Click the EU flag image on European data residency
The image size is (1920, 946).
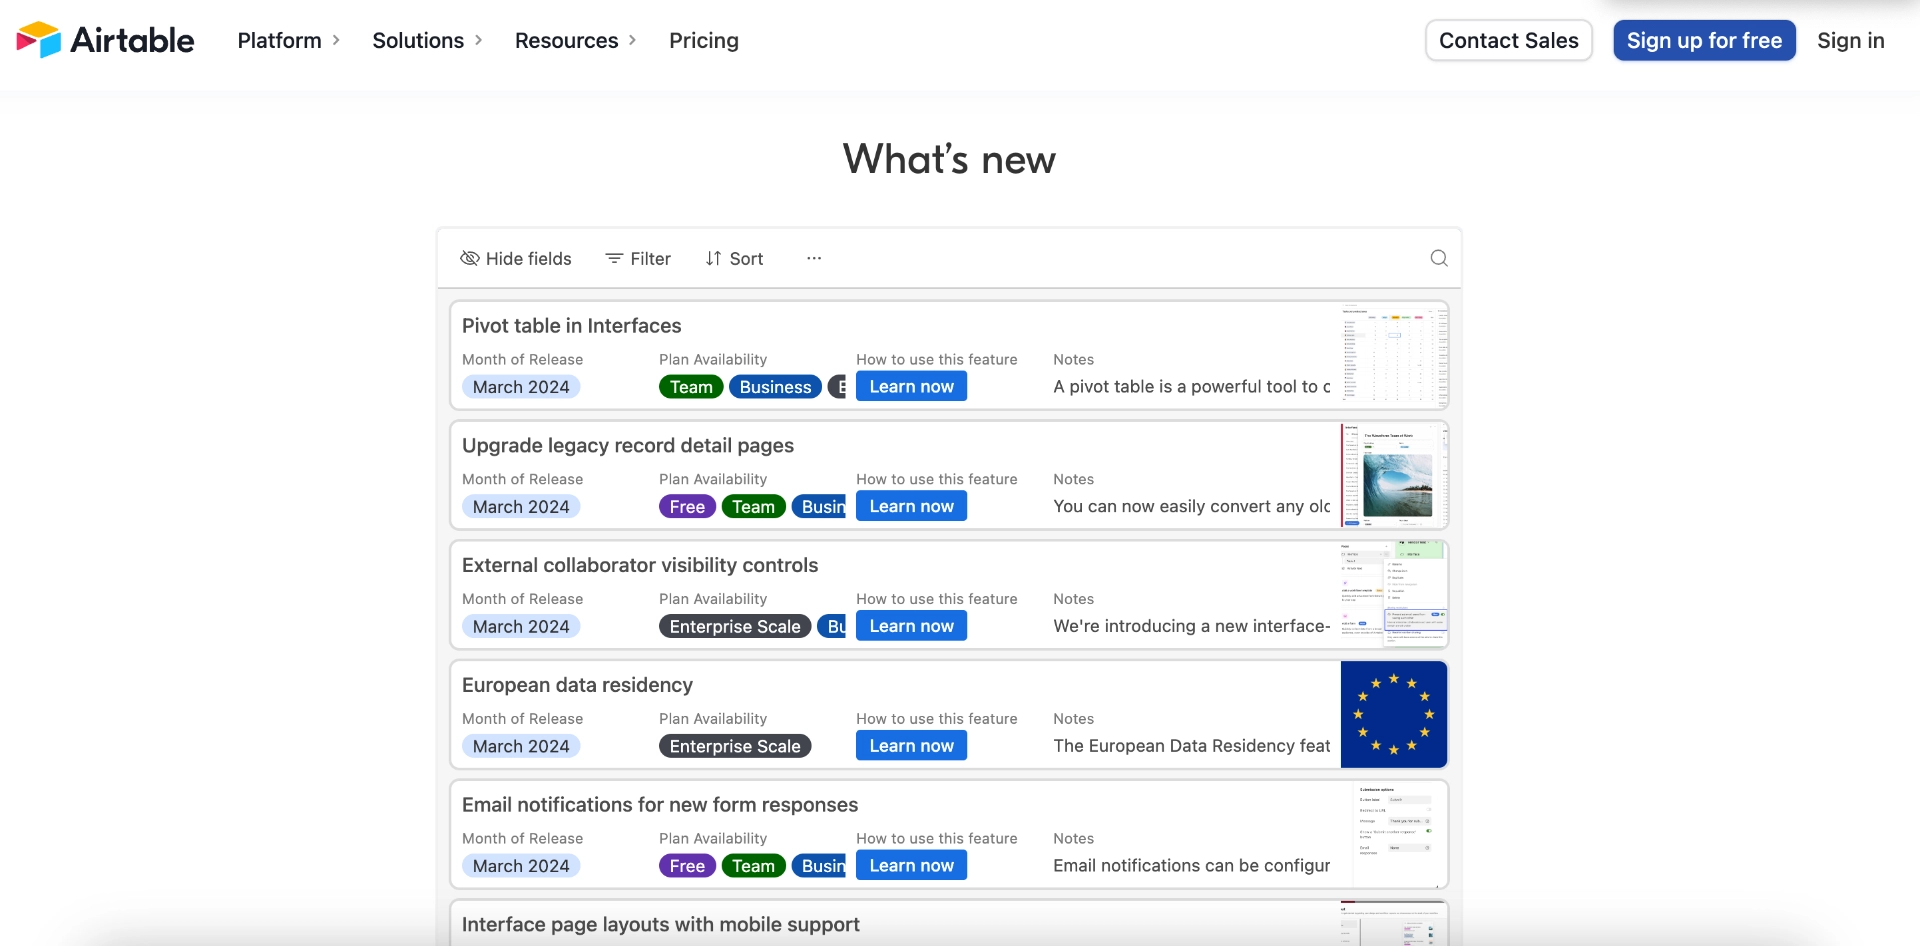(1392, 713)
